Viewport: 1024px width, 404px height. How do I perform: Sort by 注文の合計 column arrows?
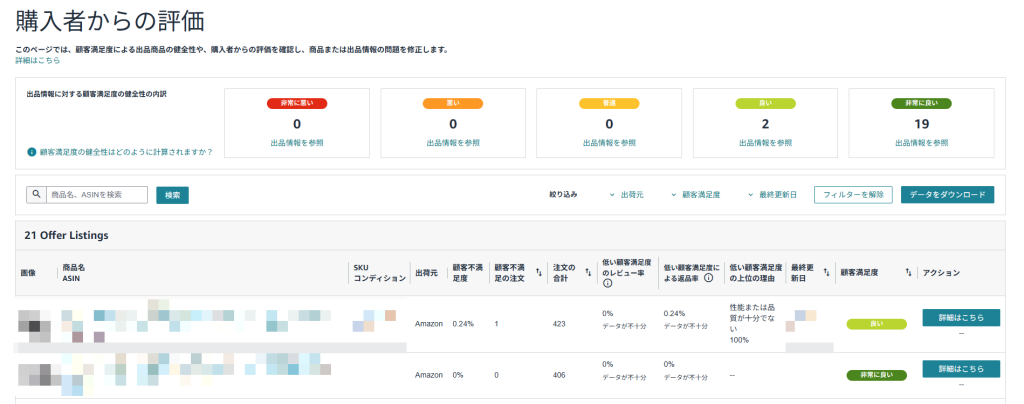(x=588, y=273)
